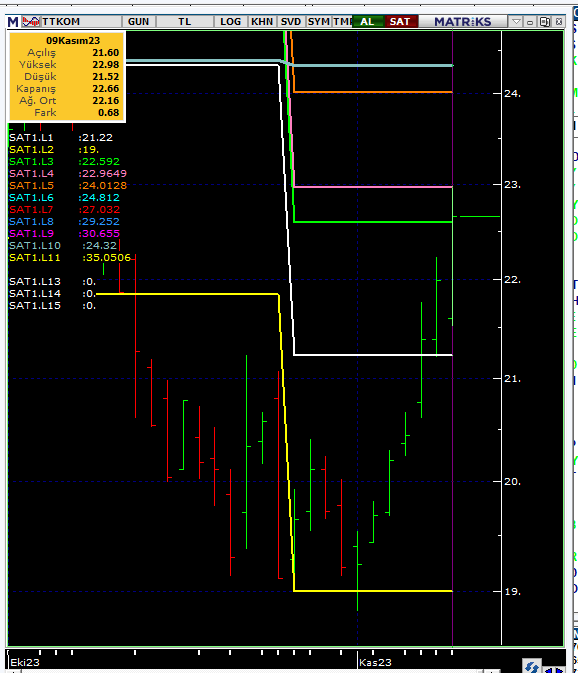Viewport: 578px width, 673px height.
Task: Open the dropdown arrow next to MATRIKS
Action: point(516,22)
